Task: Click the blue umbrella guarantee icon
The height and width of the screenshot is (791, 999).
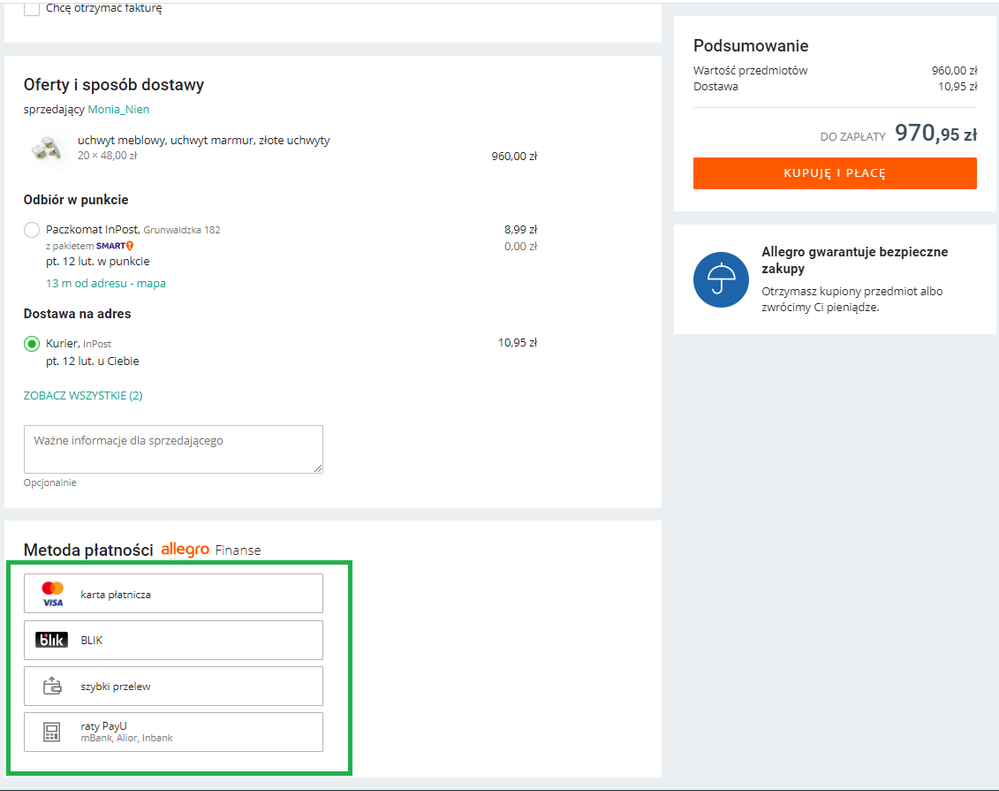Action: pyautogui.click(x=721, y=280)
